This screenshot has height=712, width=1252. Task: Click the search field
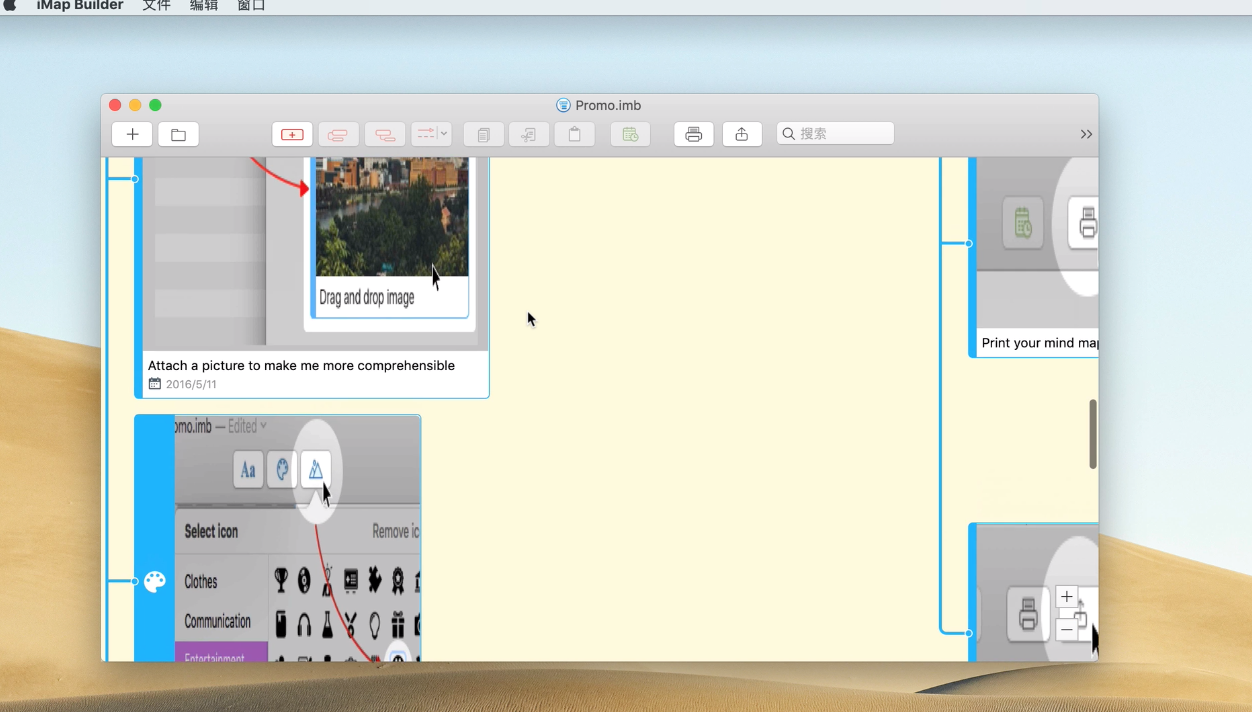pos(835,134)
